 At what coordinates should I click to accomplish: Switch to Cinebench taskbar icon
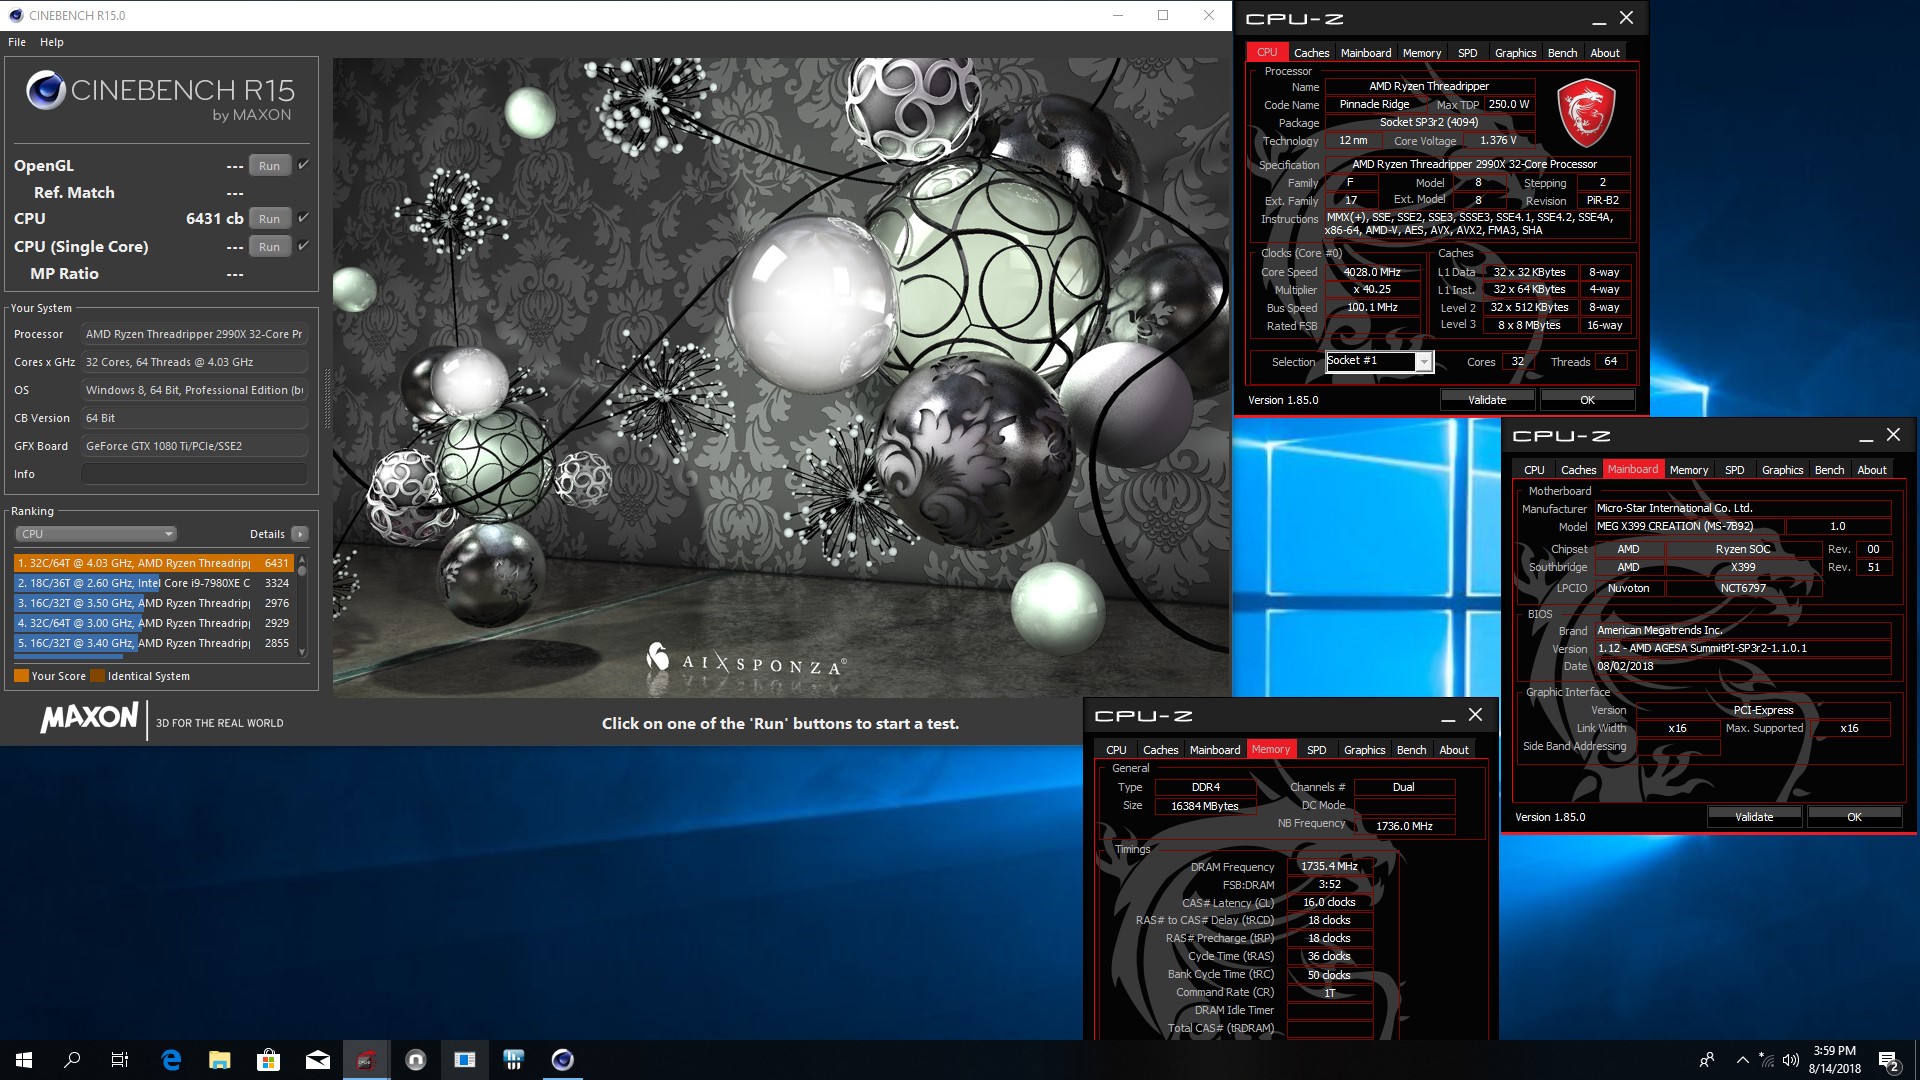click(x=562, y=1060)
